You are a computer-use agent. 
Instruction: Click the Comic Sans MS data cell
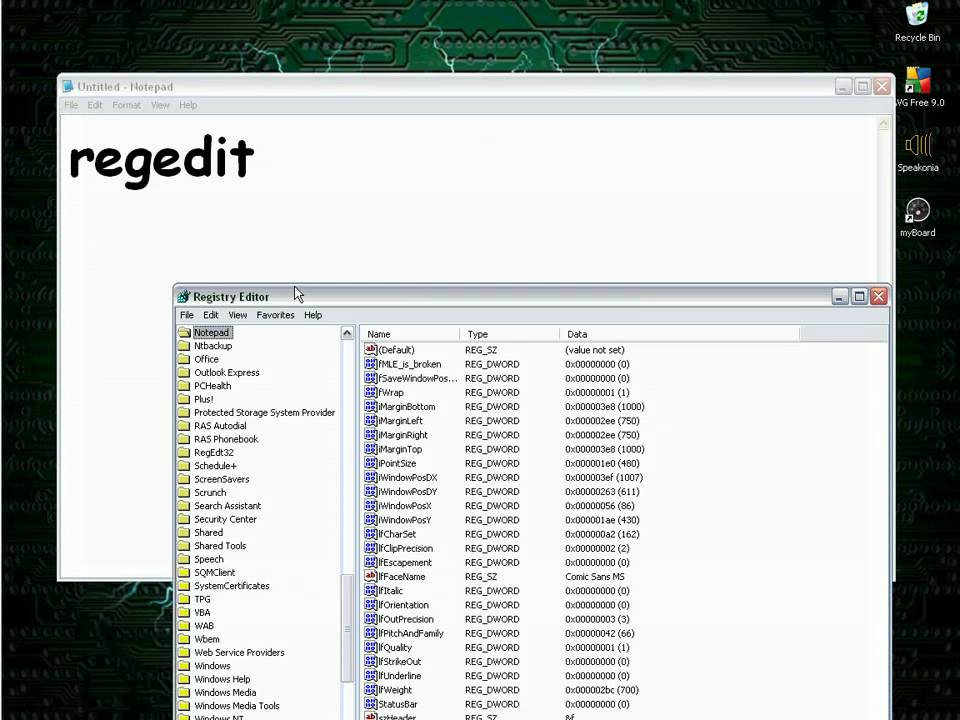(594, 577)
